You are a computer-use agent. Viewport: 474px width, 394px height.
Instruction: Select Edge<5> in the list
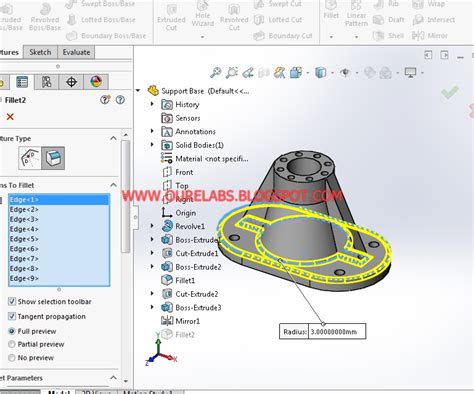(x=59, y=239)
